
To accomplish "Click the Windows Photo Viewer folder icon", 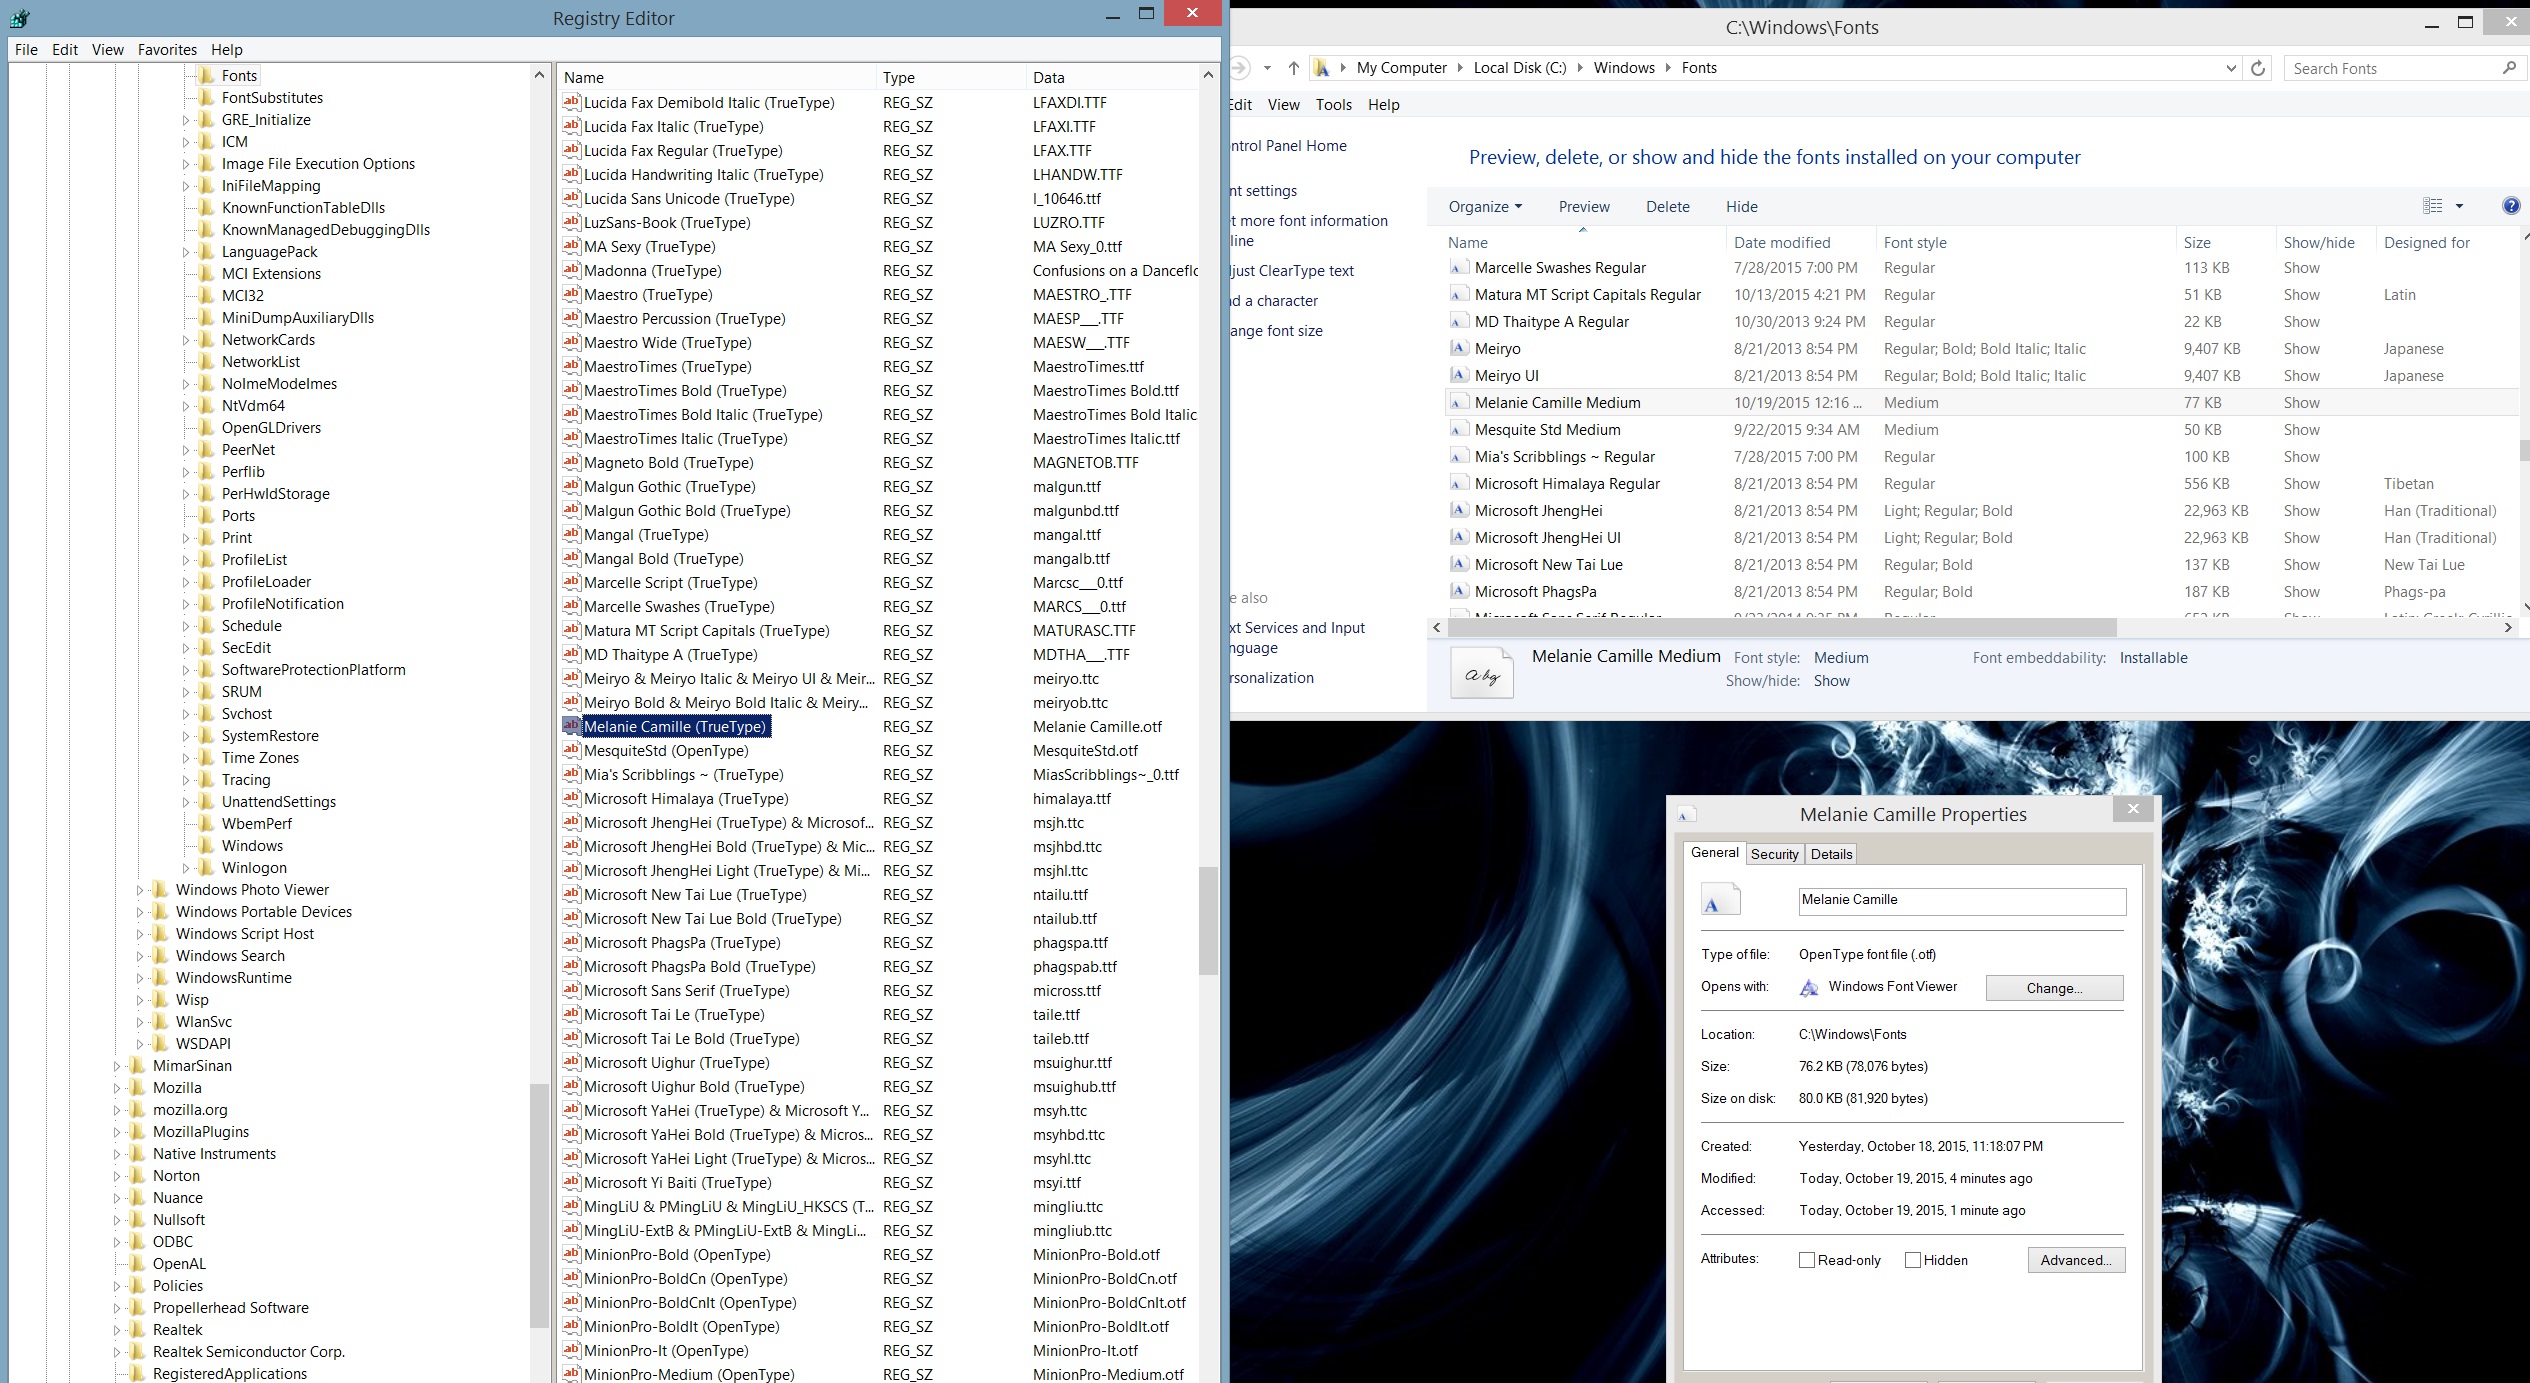I will (161, 890).
